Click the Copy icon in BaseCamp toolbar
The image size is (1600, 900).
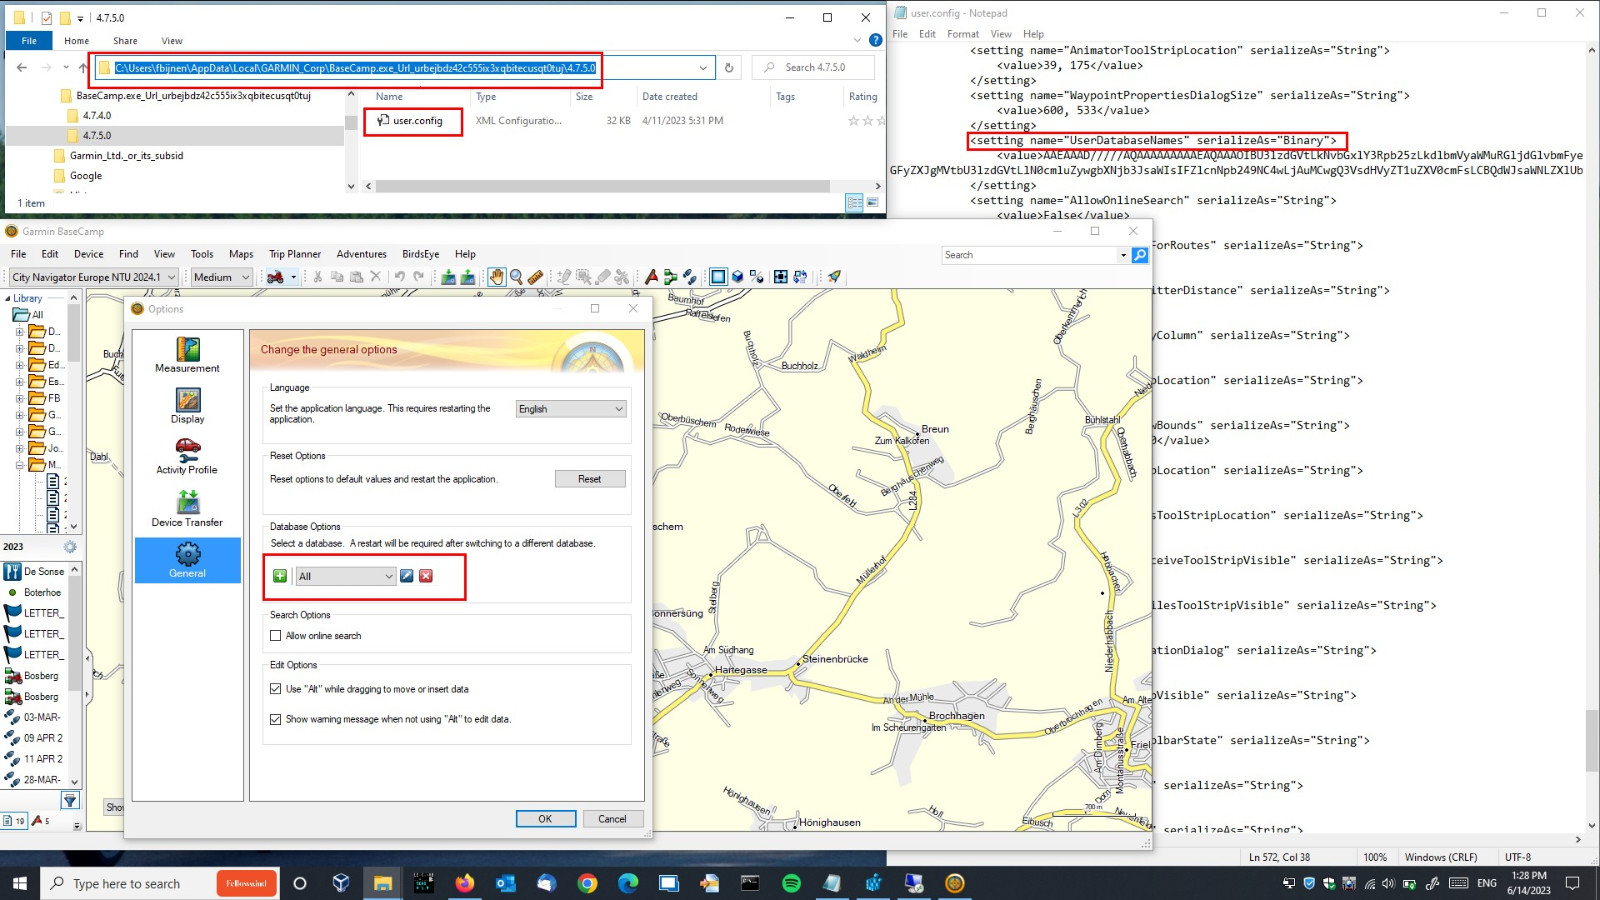tap(337, 277)
